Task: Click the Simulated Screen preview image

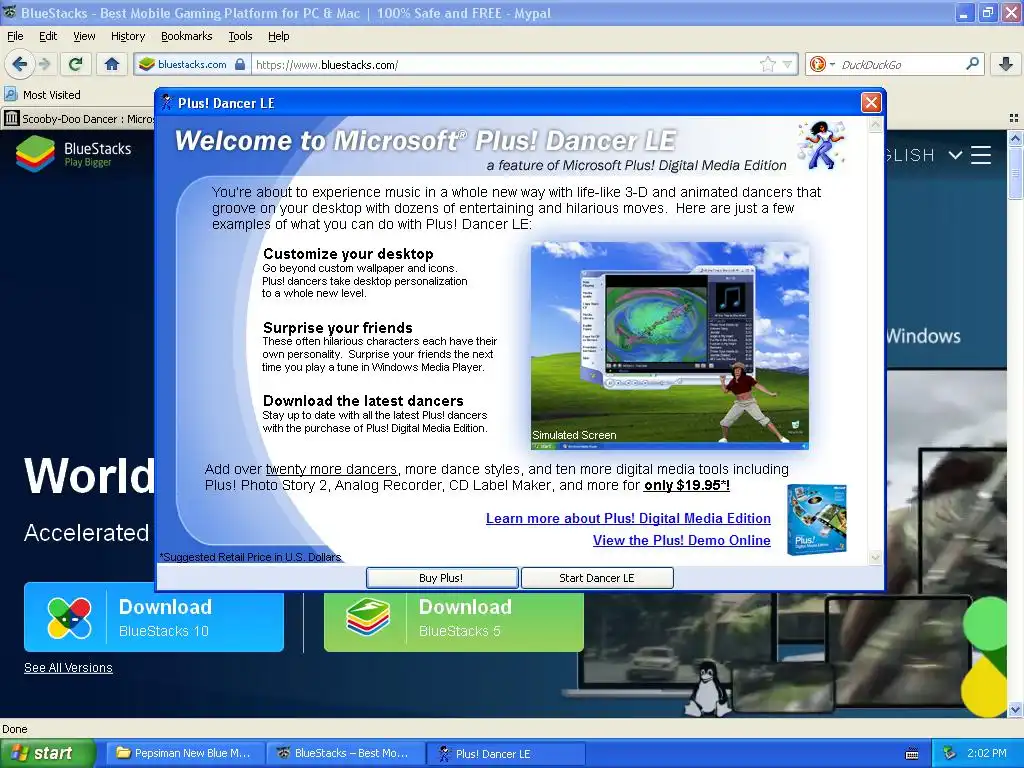Action: pos(670,346)
